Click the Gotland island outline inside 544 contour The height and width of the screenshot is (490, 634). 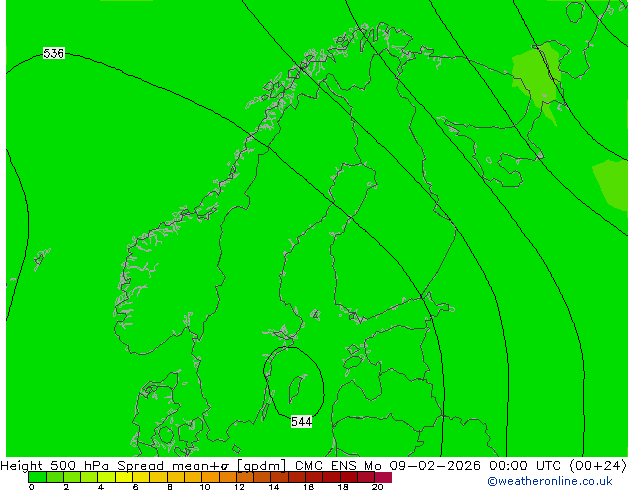coord(297,388)
